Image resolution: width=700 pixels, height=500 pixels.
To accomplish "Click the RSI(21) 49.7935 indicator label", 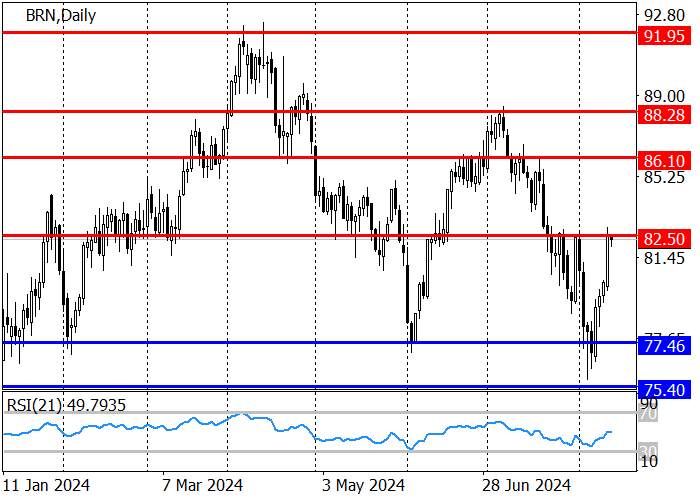I will point(66,405).
